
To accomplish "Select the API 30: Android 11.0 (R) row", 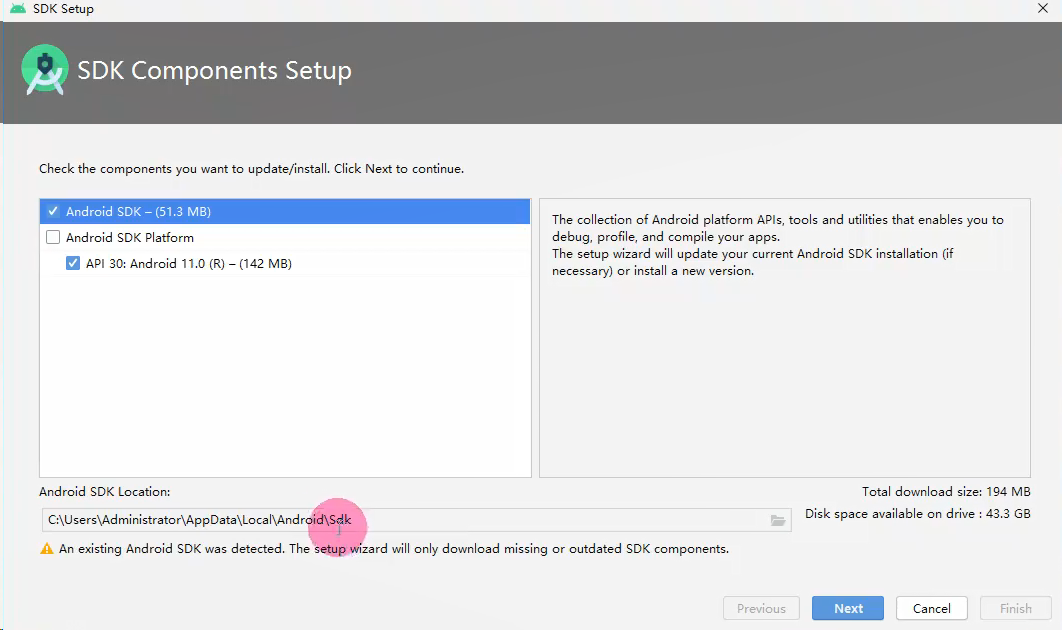I will click(284, 264).
